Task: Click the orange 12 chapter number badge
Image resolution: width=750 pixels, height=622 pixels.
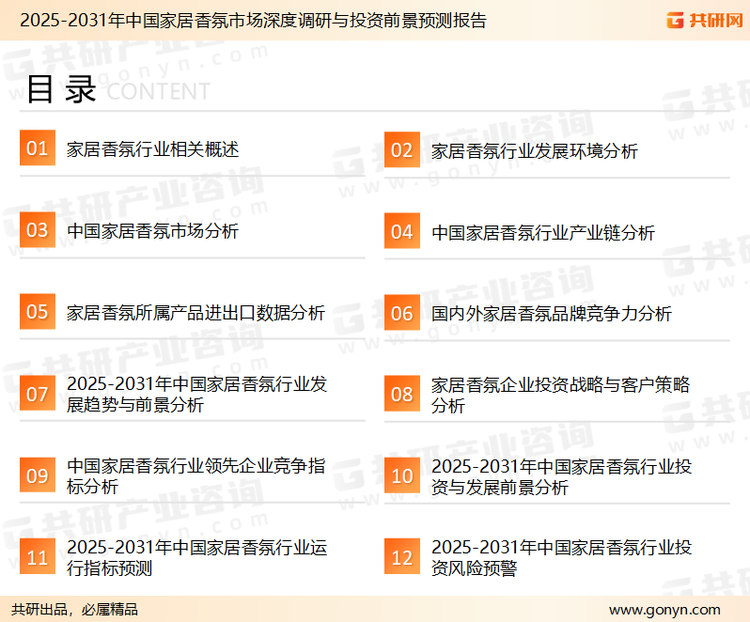Action: tap(402, 556)
